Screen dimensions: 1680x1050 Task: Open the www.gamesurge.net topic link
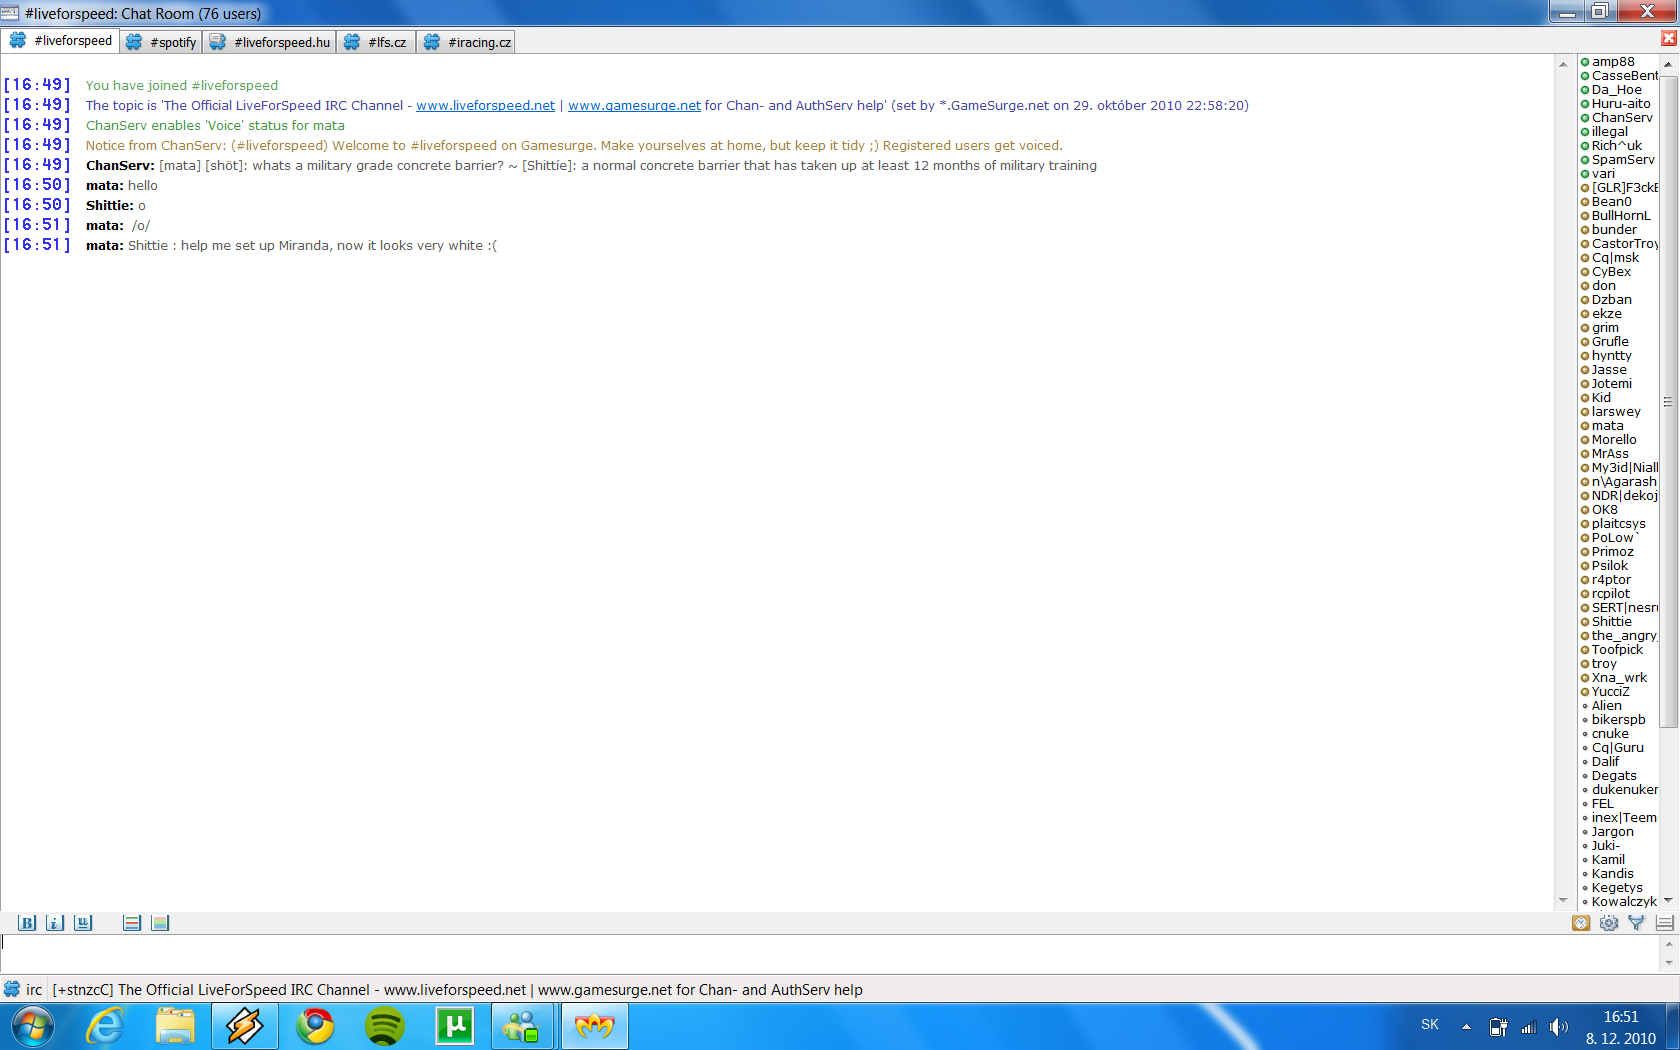[634, 105]
